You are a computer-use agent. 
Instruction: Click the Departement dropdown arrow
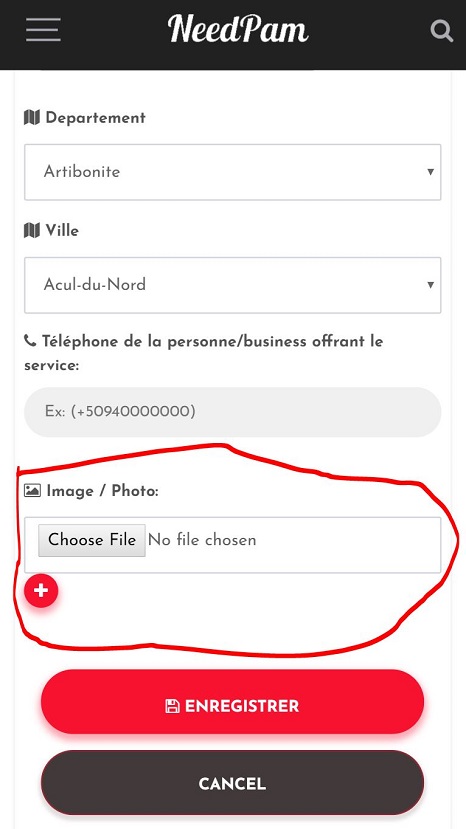431,172
